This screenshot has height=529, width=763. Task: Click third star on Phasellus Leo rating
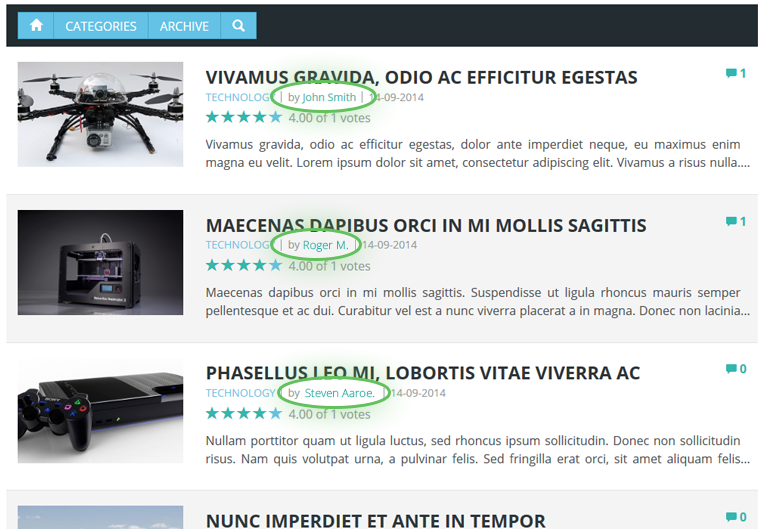pyautogui.click(x=244, y=414)
